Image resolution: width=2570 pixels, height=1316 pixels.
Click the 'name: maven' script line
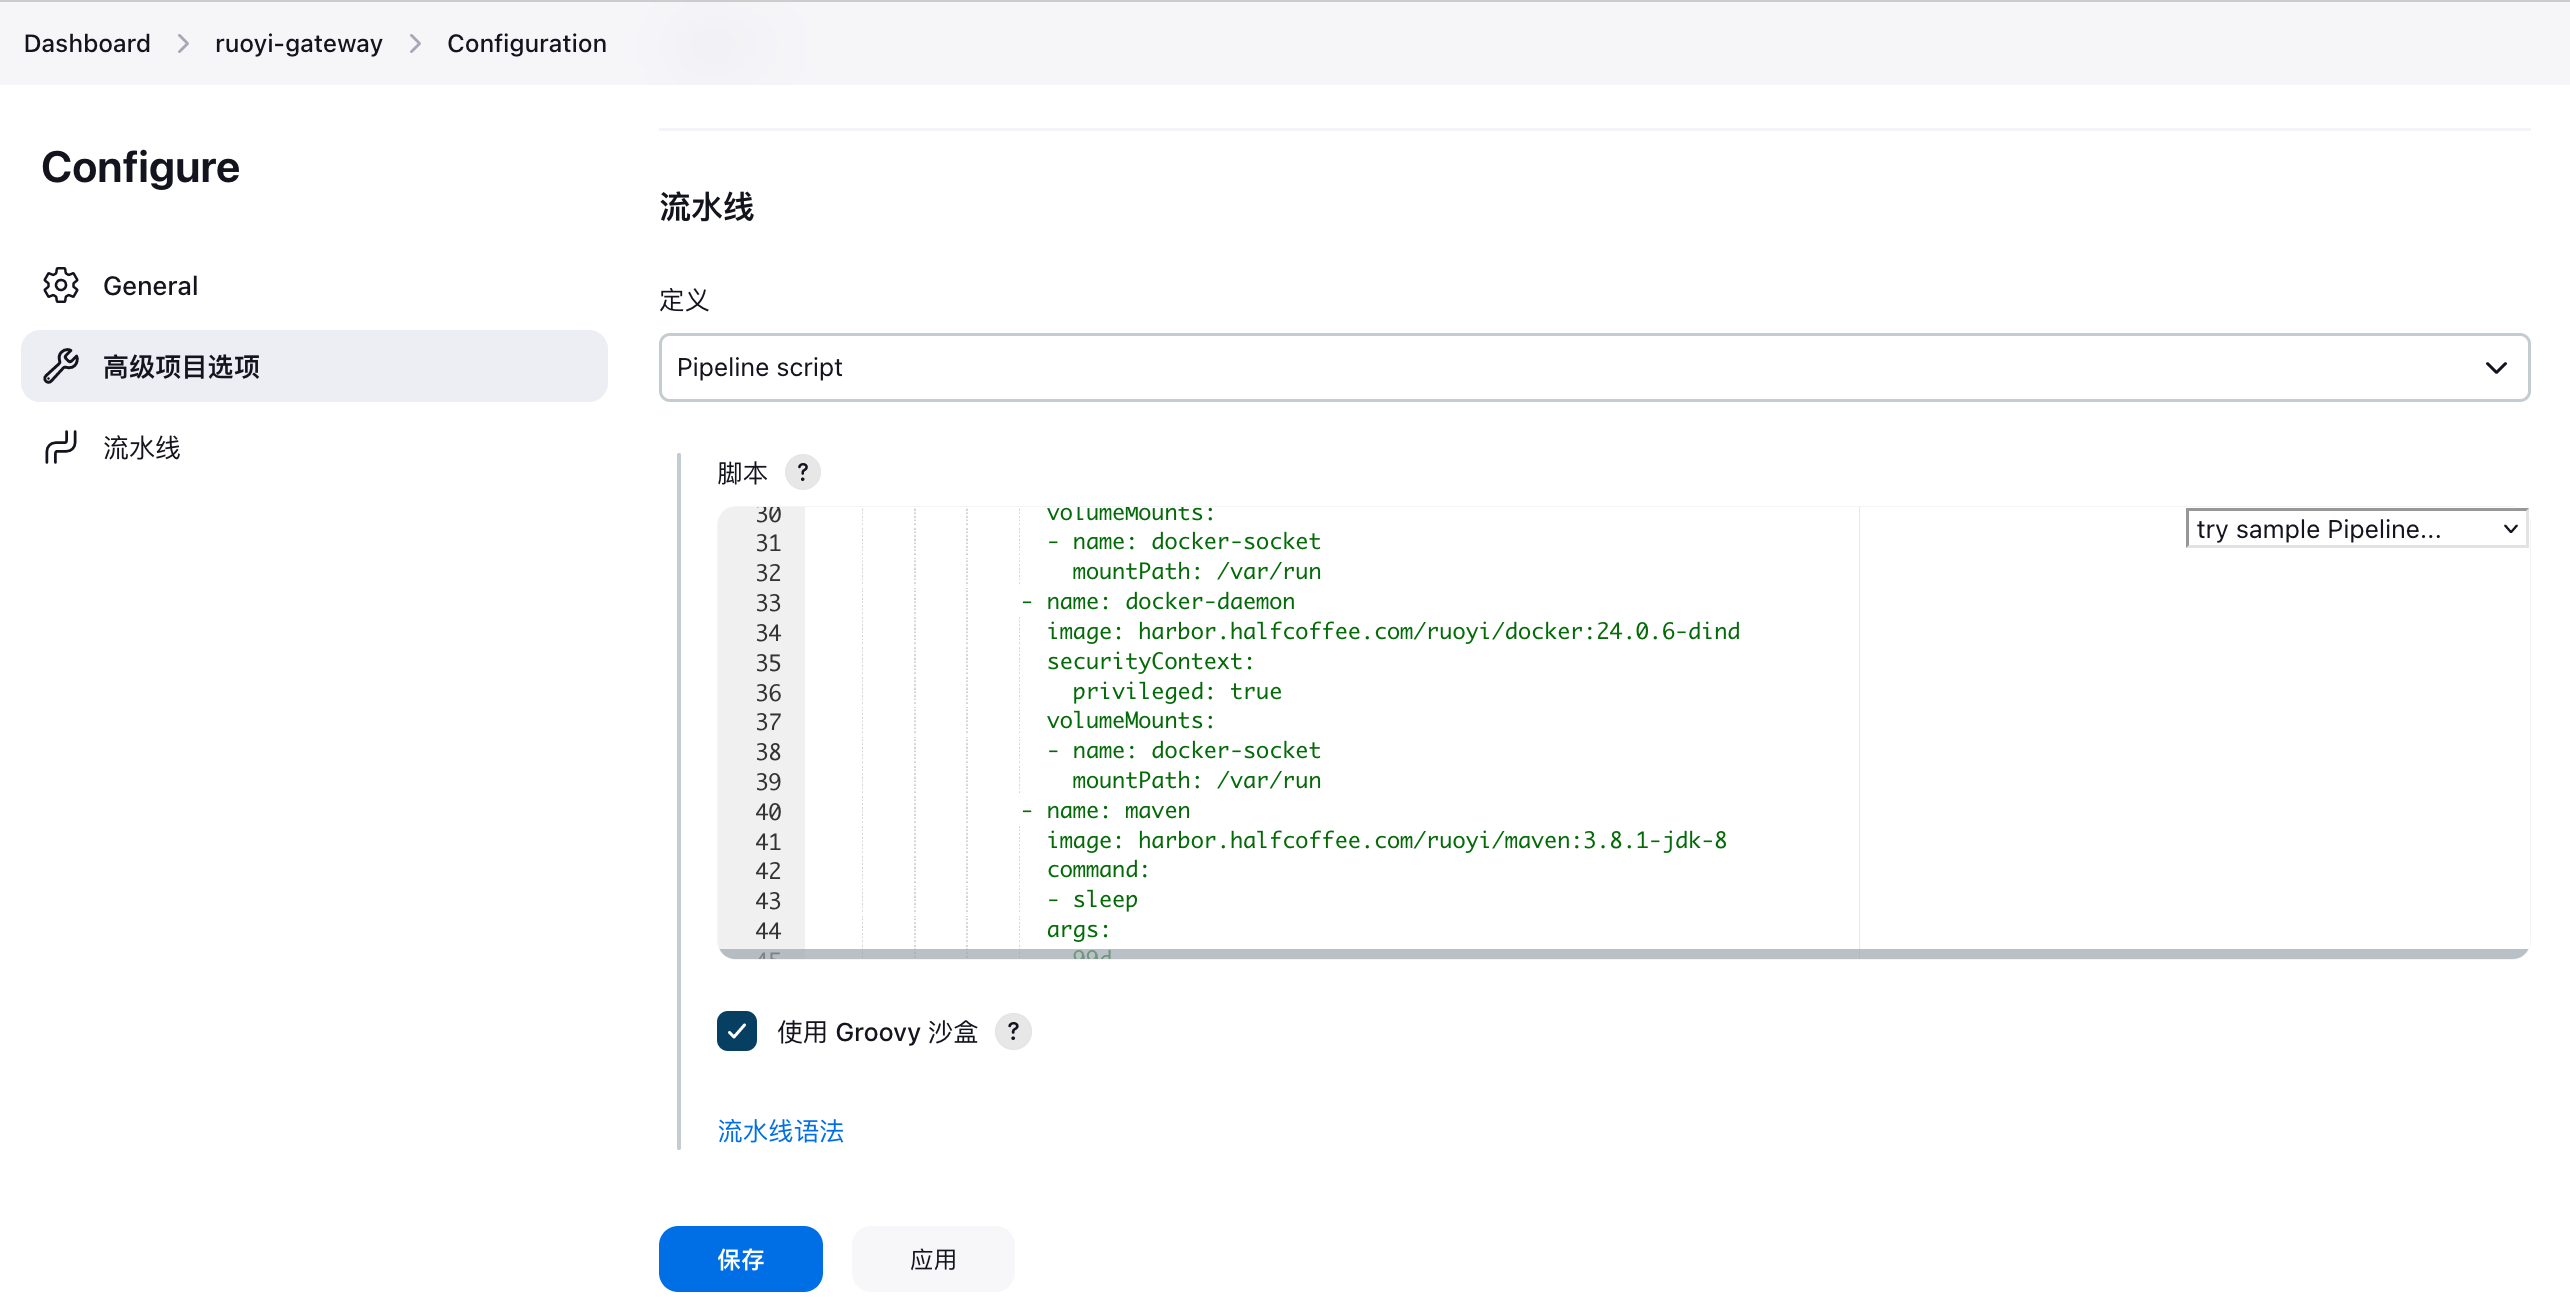(1105, 810)
